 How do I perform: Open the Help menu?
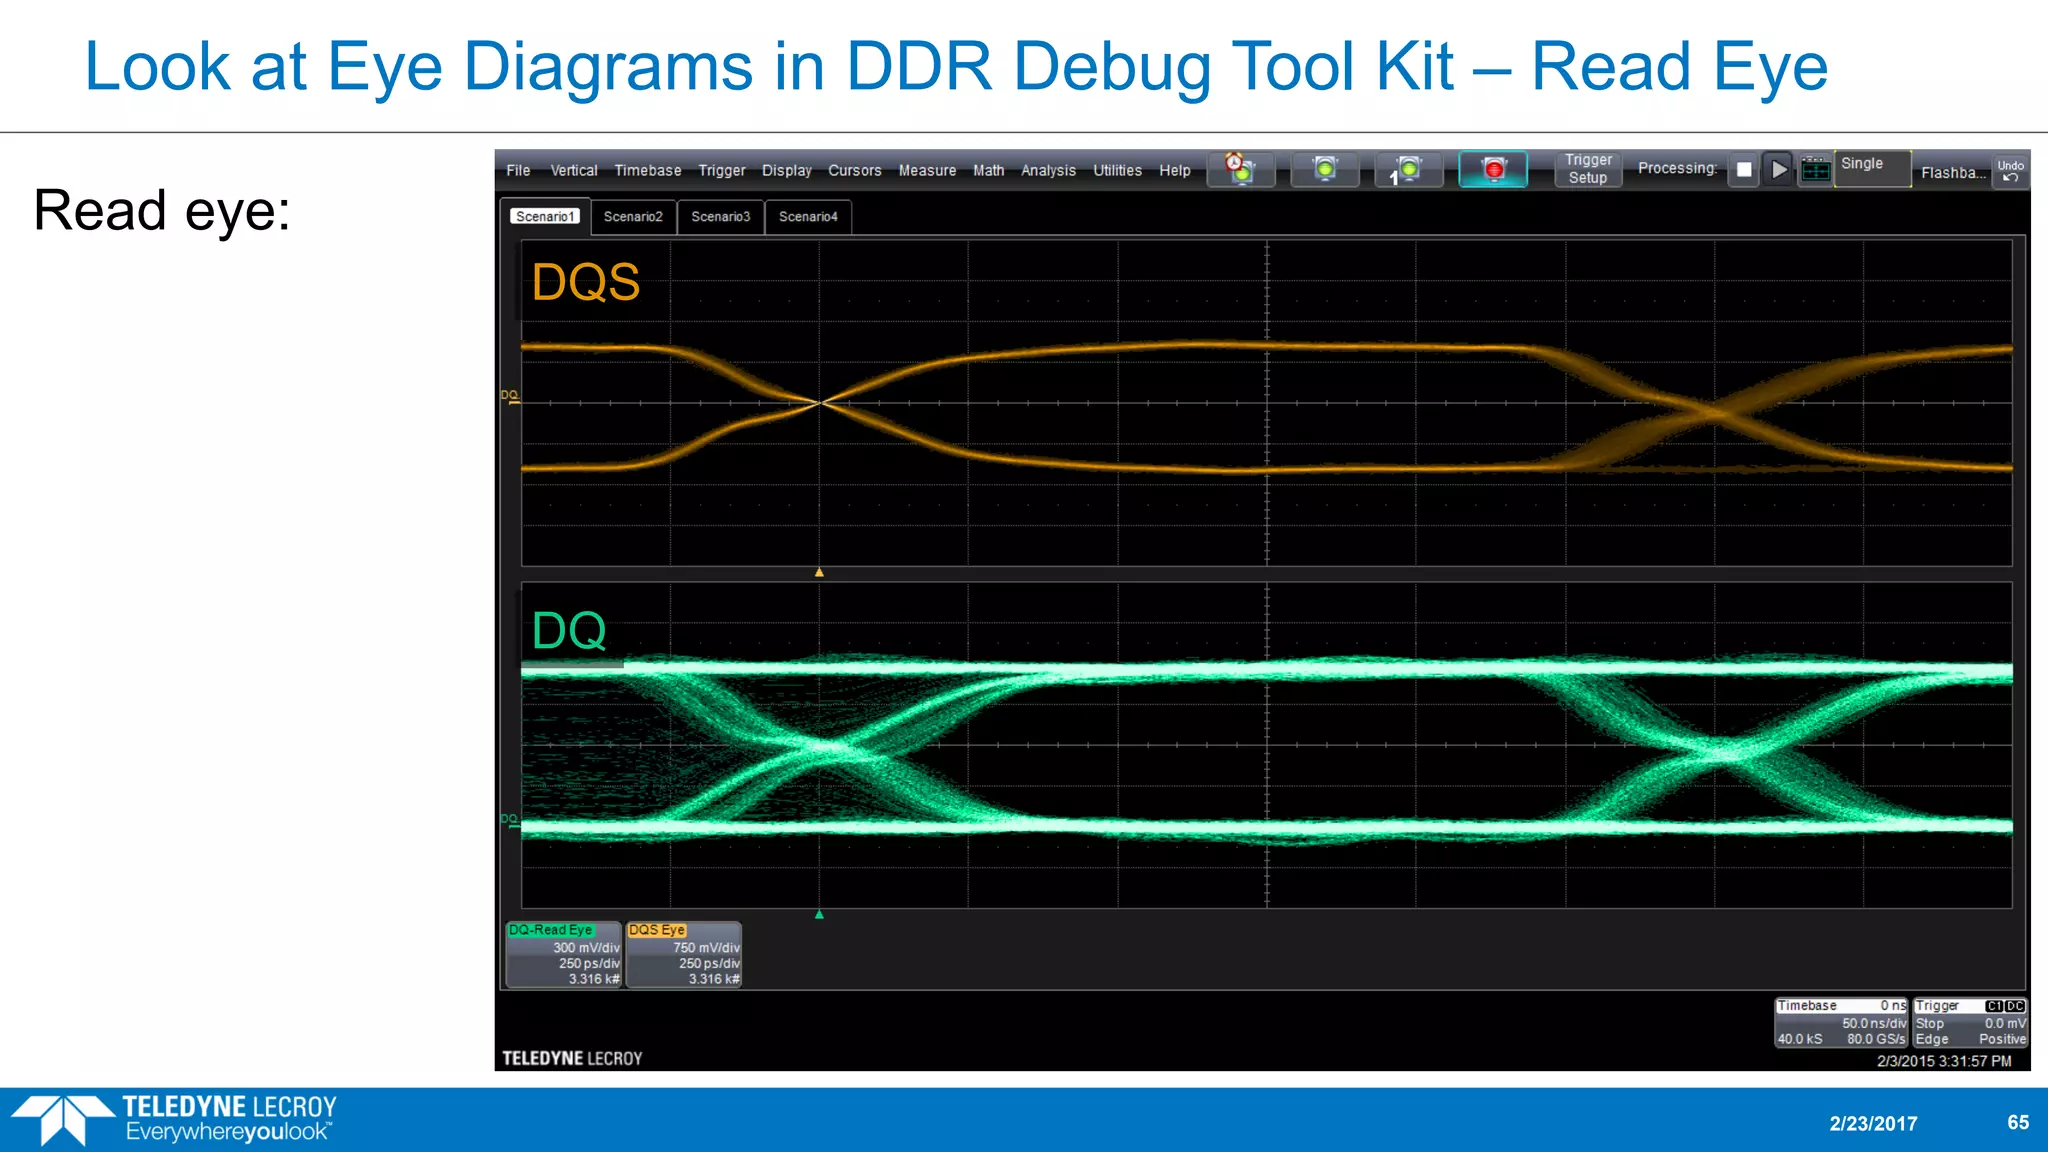[1175, 170]
